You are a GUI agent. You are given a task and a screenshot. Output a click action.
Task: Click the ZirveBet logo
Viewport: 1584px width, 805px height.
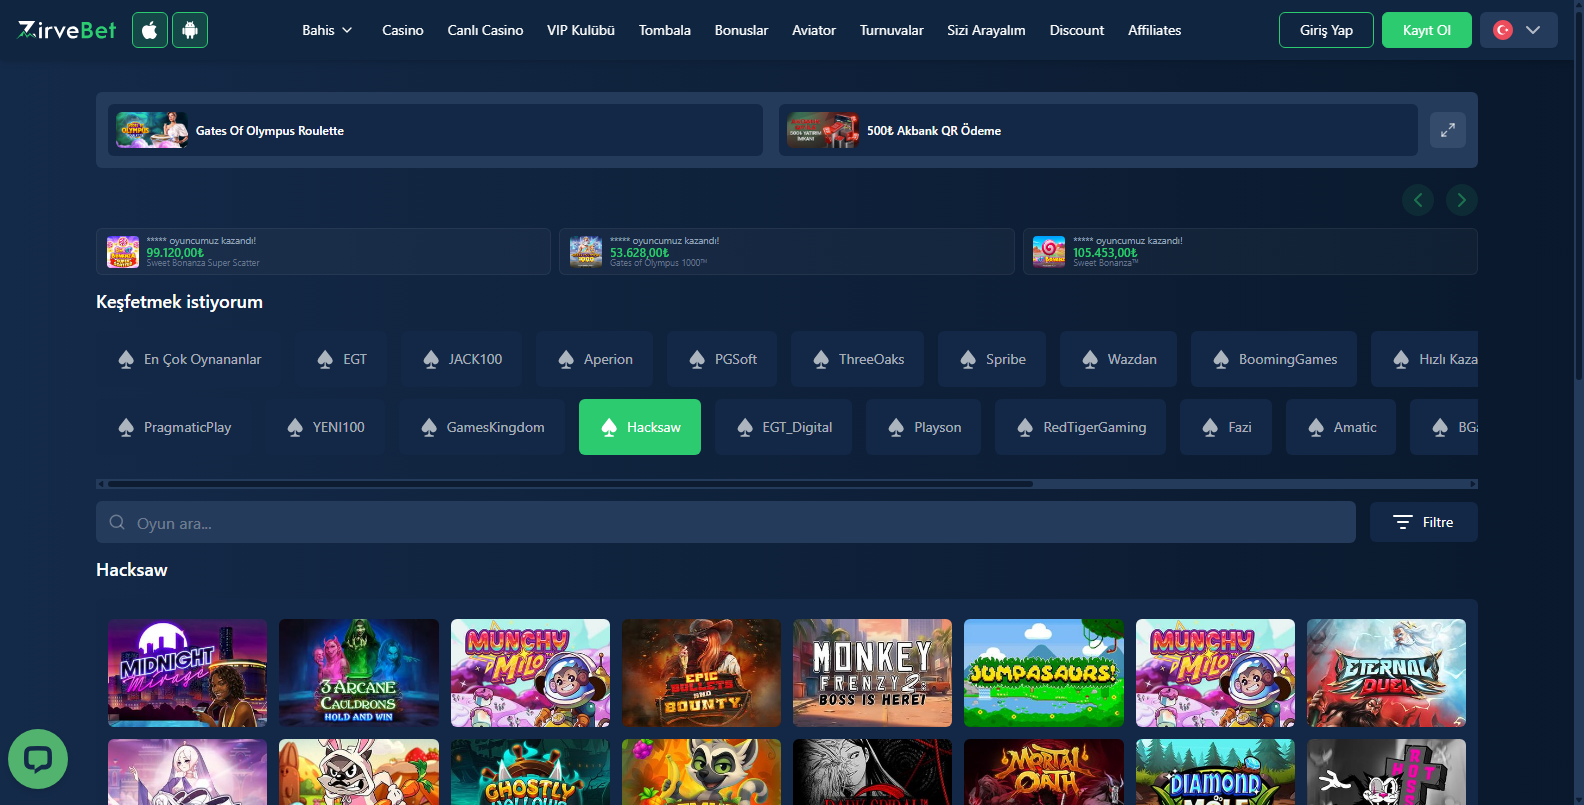click(67, 30)
